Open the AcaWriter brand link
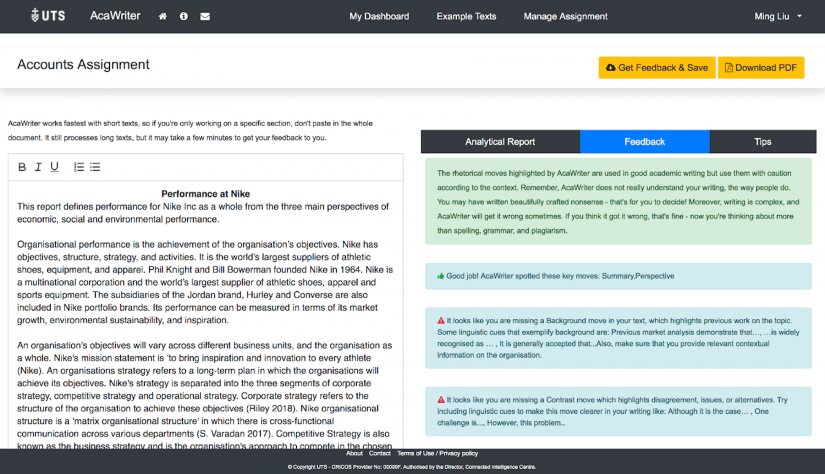Viewport: 825px width, 474px height. pos(115,16)
